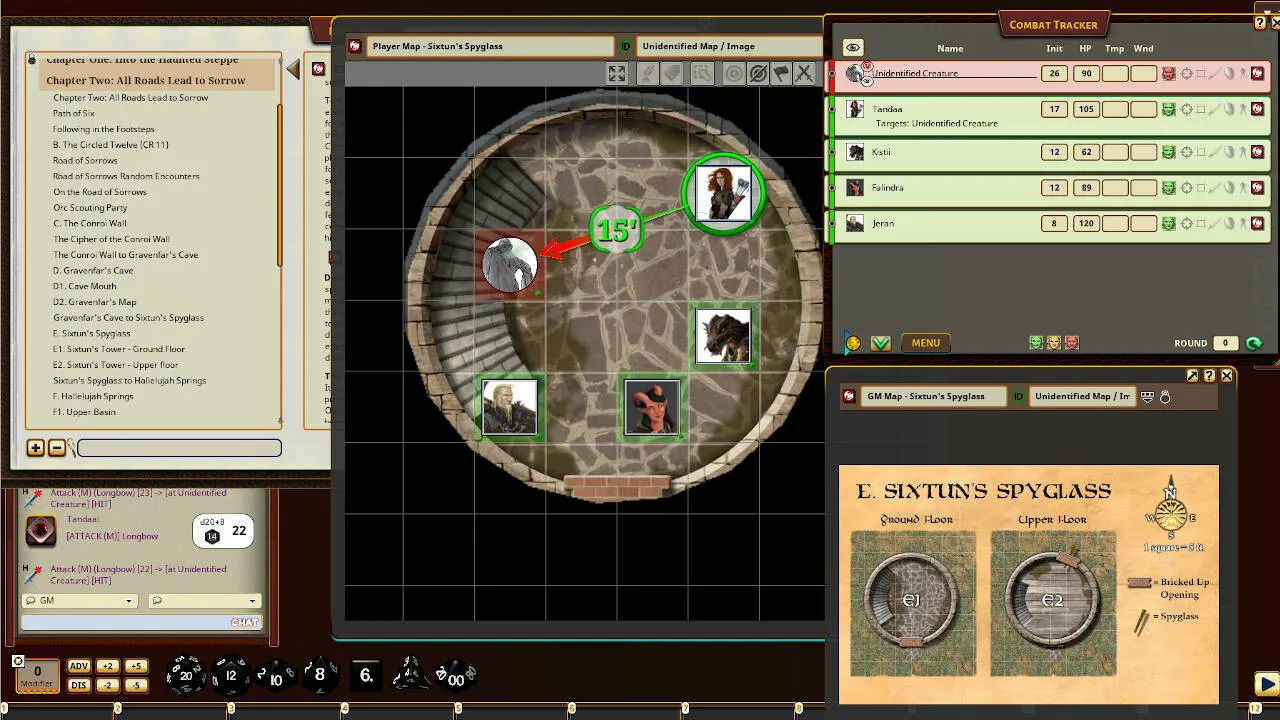
Task: Select the preview/zoom selection tool on map toolbar
Action: tap(701, 73)
